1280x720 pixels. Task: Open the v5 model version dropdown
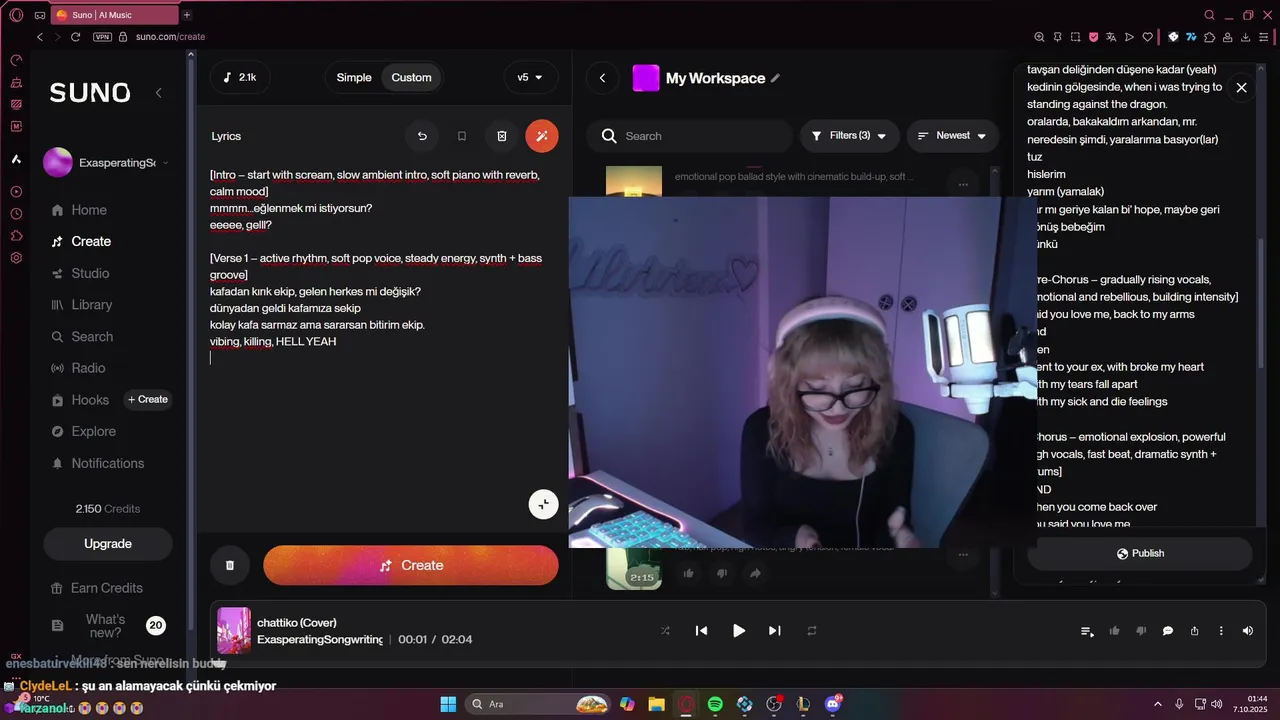pyautogui.click(x=530, y=78)
